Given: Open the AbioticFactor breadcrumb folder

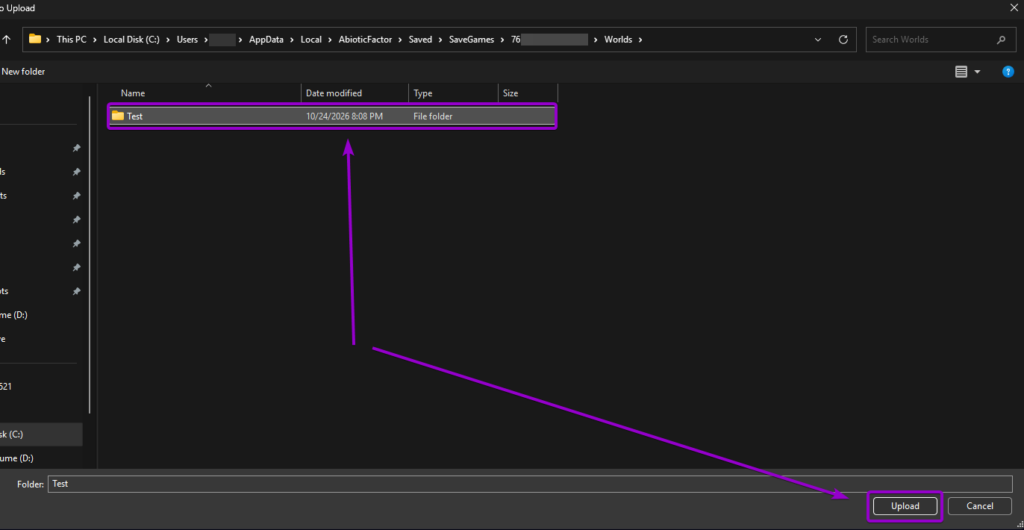Looking at the screenshot, I should (x=366, y=39).
